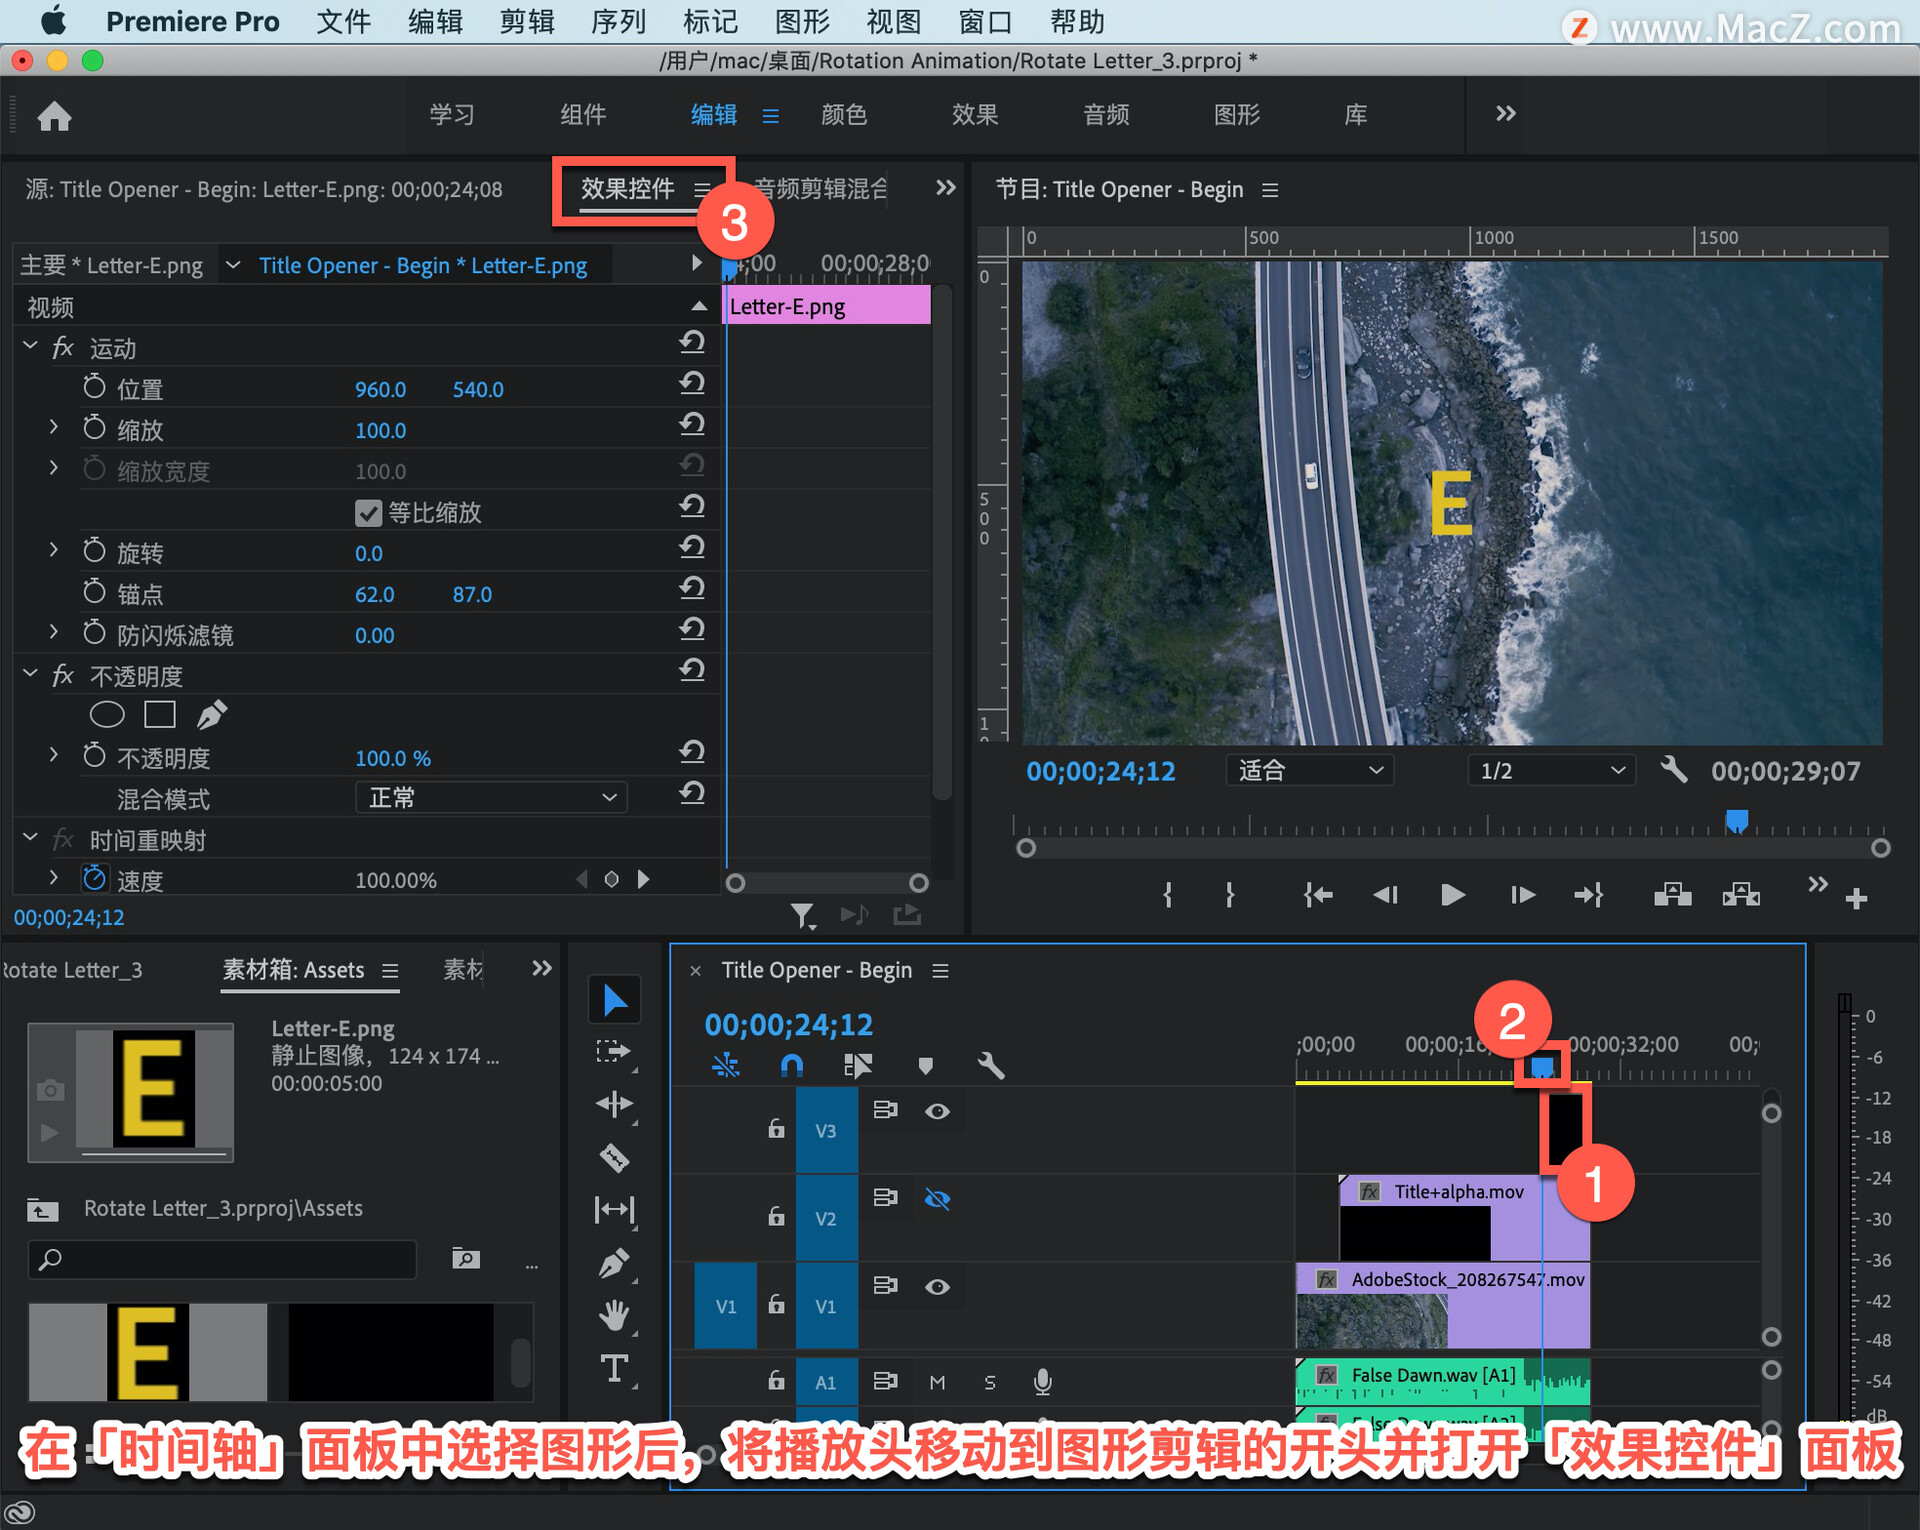1920x1530 pixels.
Task: Open the 图形 menu in menu bar
Action: (x=801, y=21)
